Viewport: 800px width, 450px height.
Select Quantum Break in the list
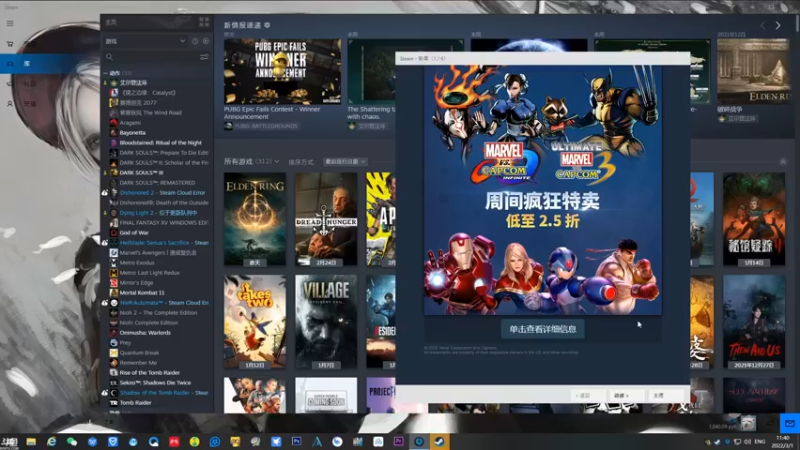tap(139, 353)
